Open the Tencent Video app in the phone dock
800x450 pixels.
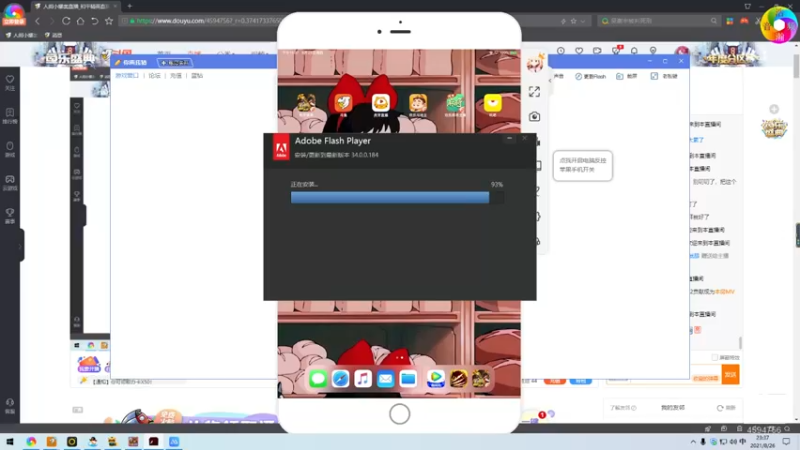[436, 379]
